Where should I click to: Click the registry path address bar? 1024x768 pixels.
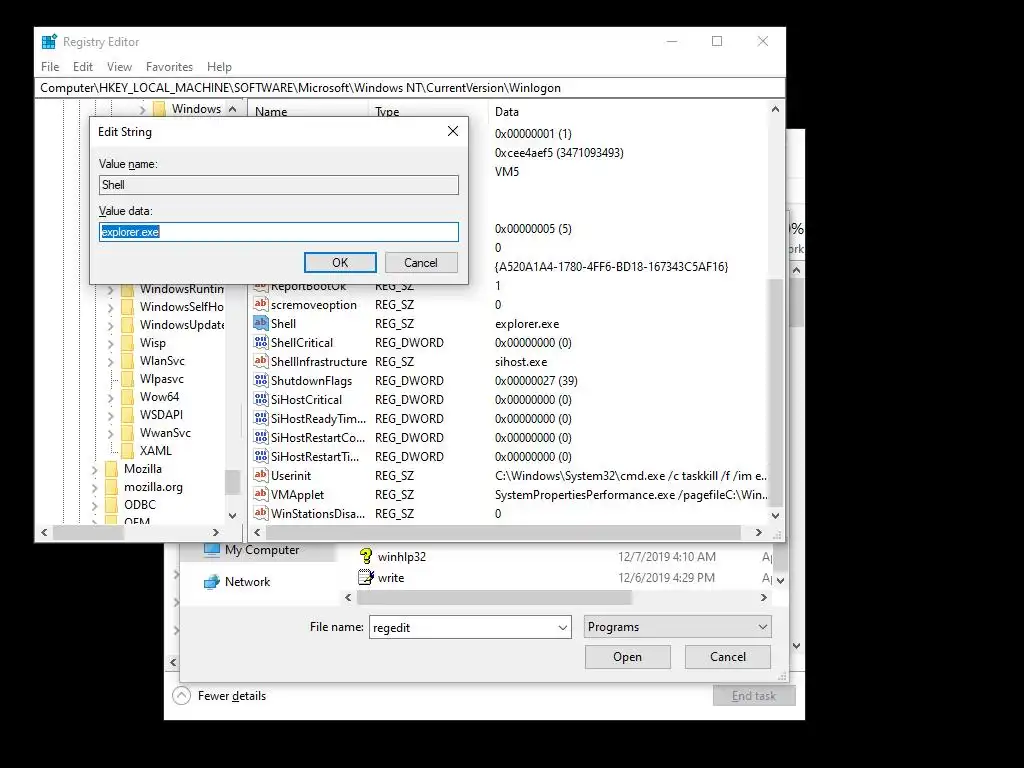pos(409,88)
